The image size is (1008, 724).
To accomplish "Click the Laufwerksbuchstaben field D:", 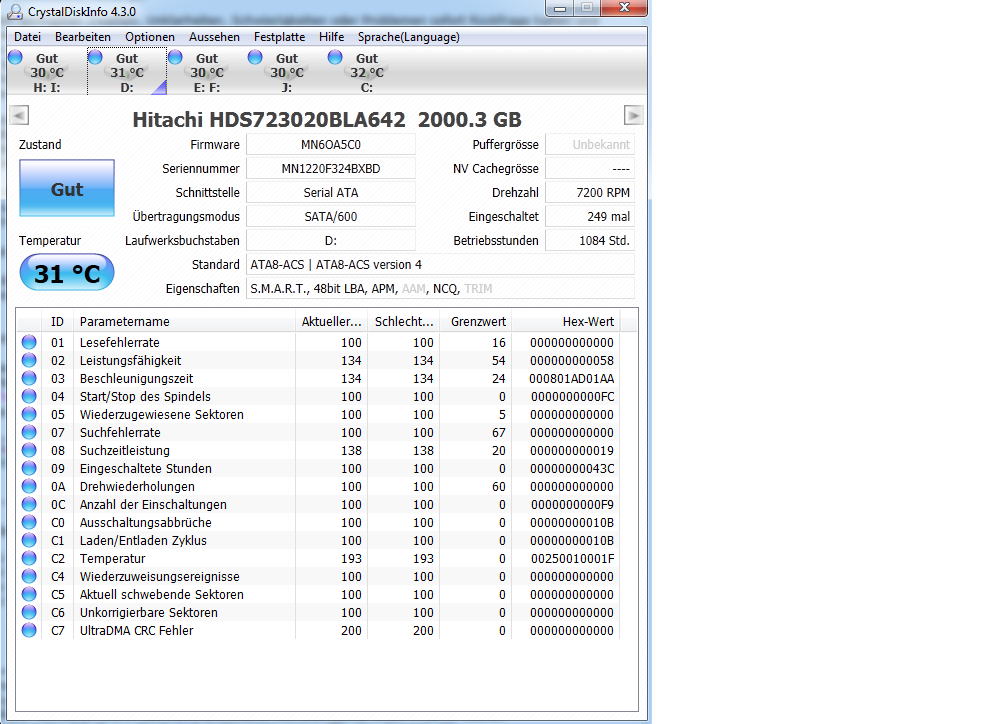I will pos(331,240).
